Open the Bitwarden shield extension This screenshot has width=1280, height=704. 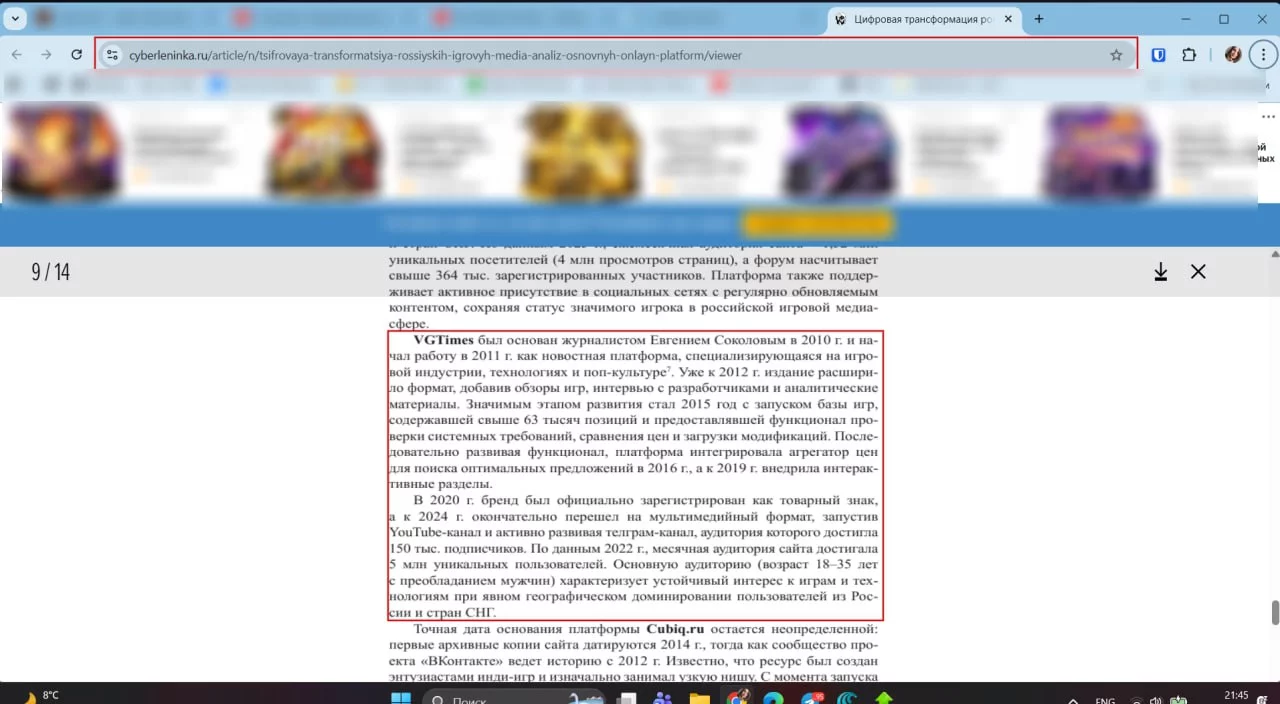1158,55
